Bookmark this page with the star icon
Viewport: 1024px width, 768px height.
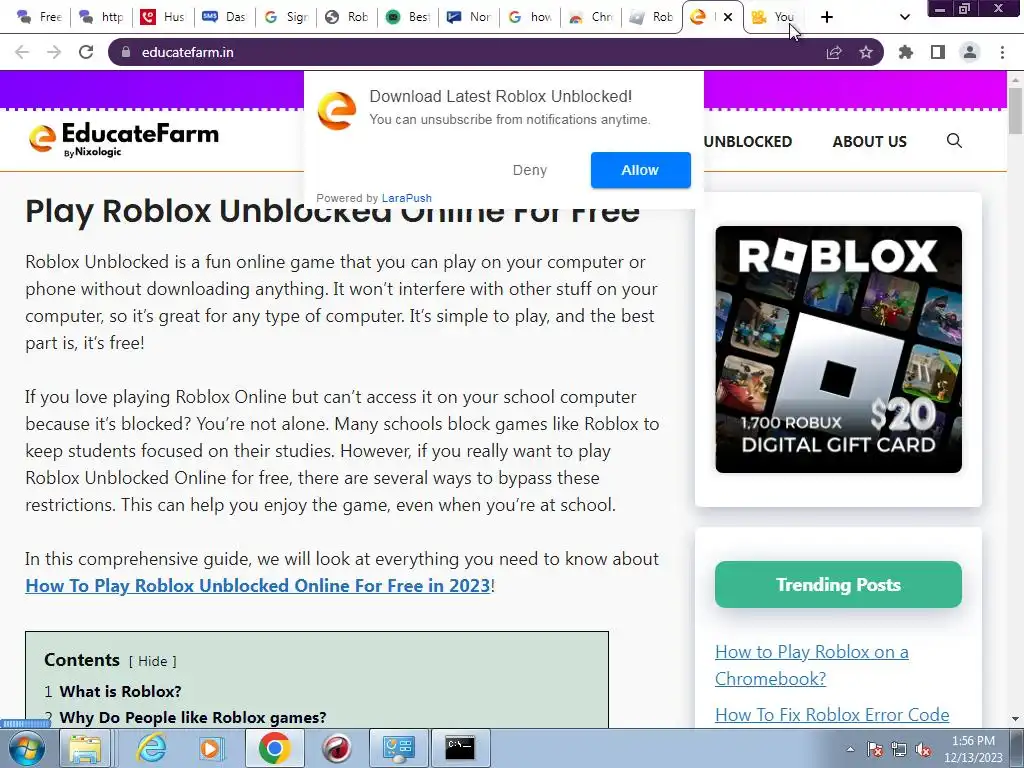pyautogui.click(x=866, y=52)
